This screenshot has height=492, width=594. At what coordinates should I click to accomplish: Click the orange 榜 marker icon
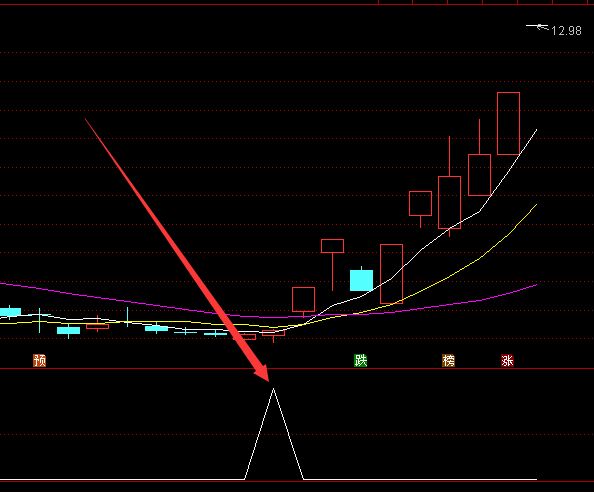[449, 360]
